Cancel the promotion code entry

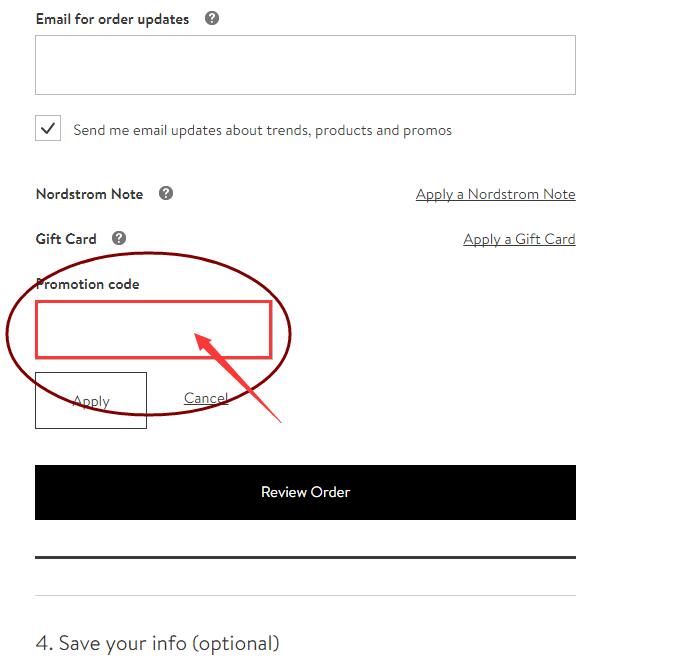click(x=206, y=397)
